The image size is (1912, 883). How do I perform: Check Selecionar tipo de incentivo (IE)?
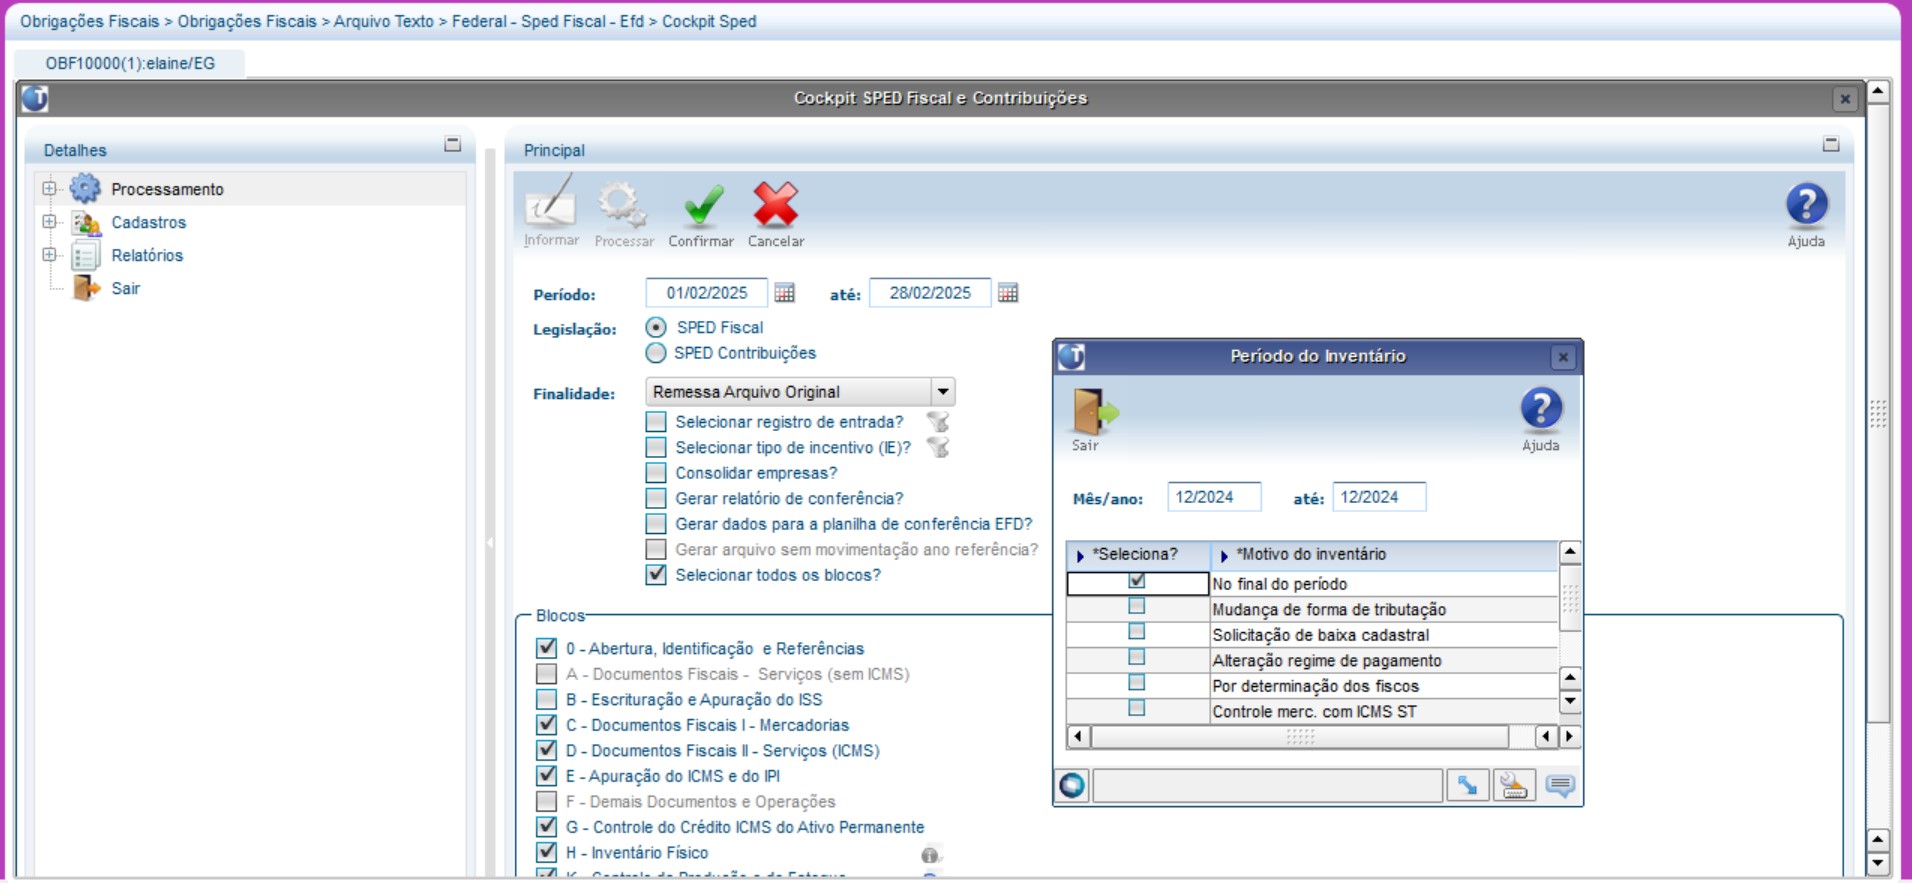click(656, 447)
